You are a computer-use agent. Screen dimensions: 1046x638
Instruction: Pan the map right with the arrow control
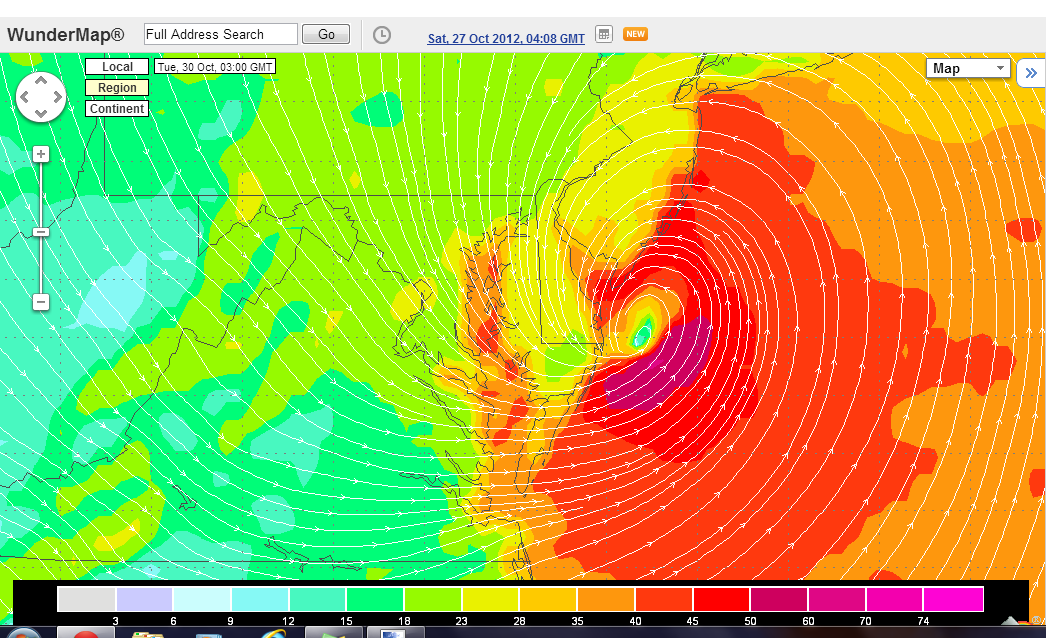pos(57,97)
